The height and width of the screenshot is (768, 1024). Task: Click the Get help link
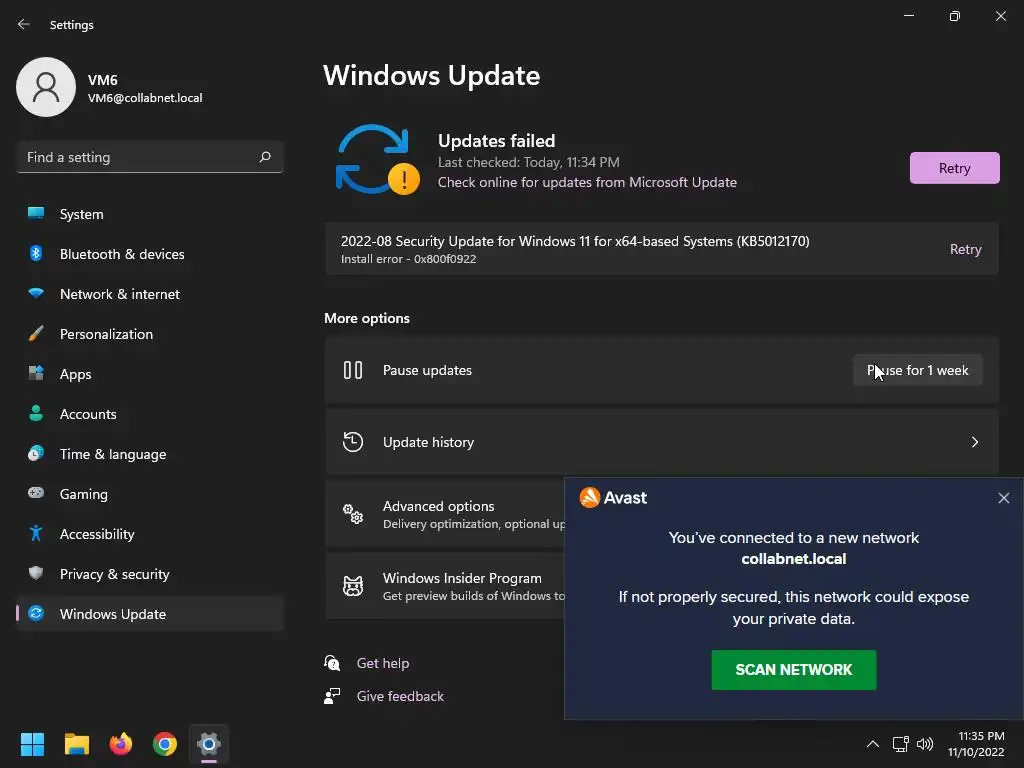tap(383, 663)
